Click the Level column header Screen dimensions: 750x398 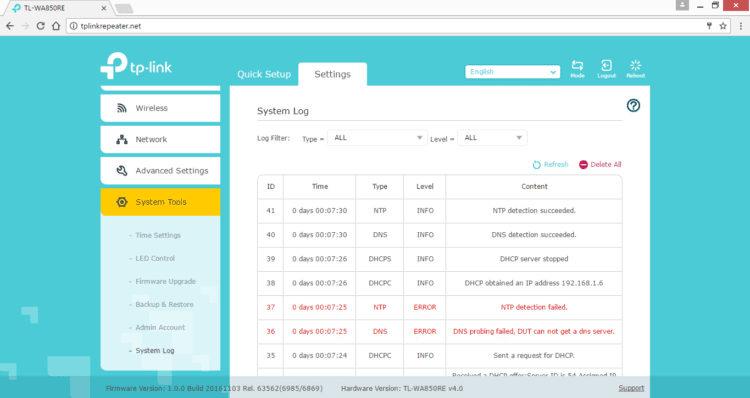[425, 187]
